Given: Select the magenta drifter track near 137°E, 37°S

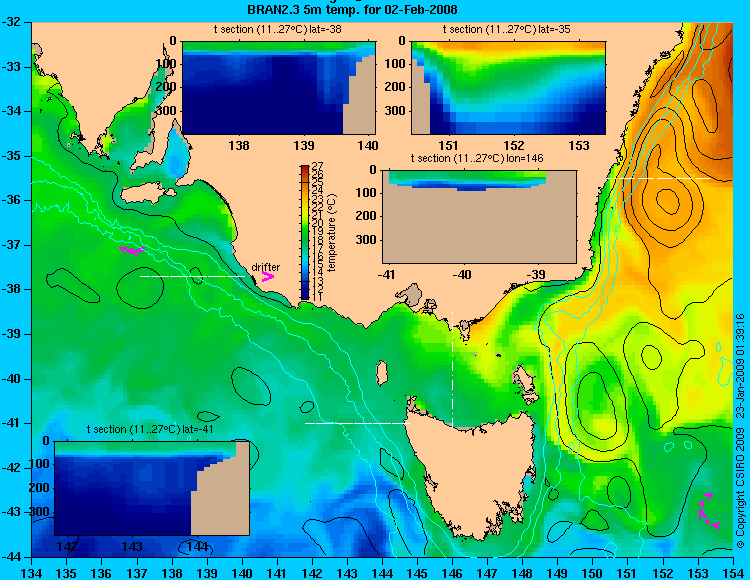Looking at the screenshot, I should (132, 251).
